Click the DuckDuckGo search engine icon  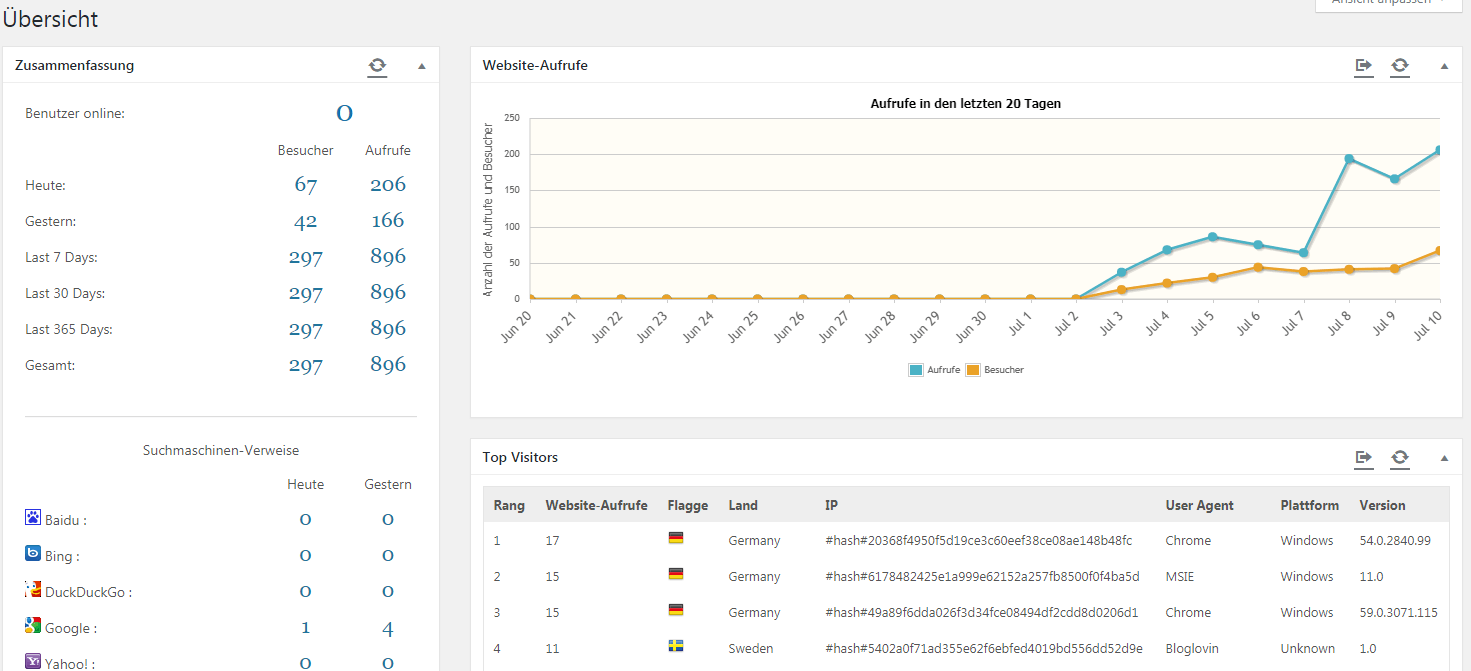click(x=33, y=590)
